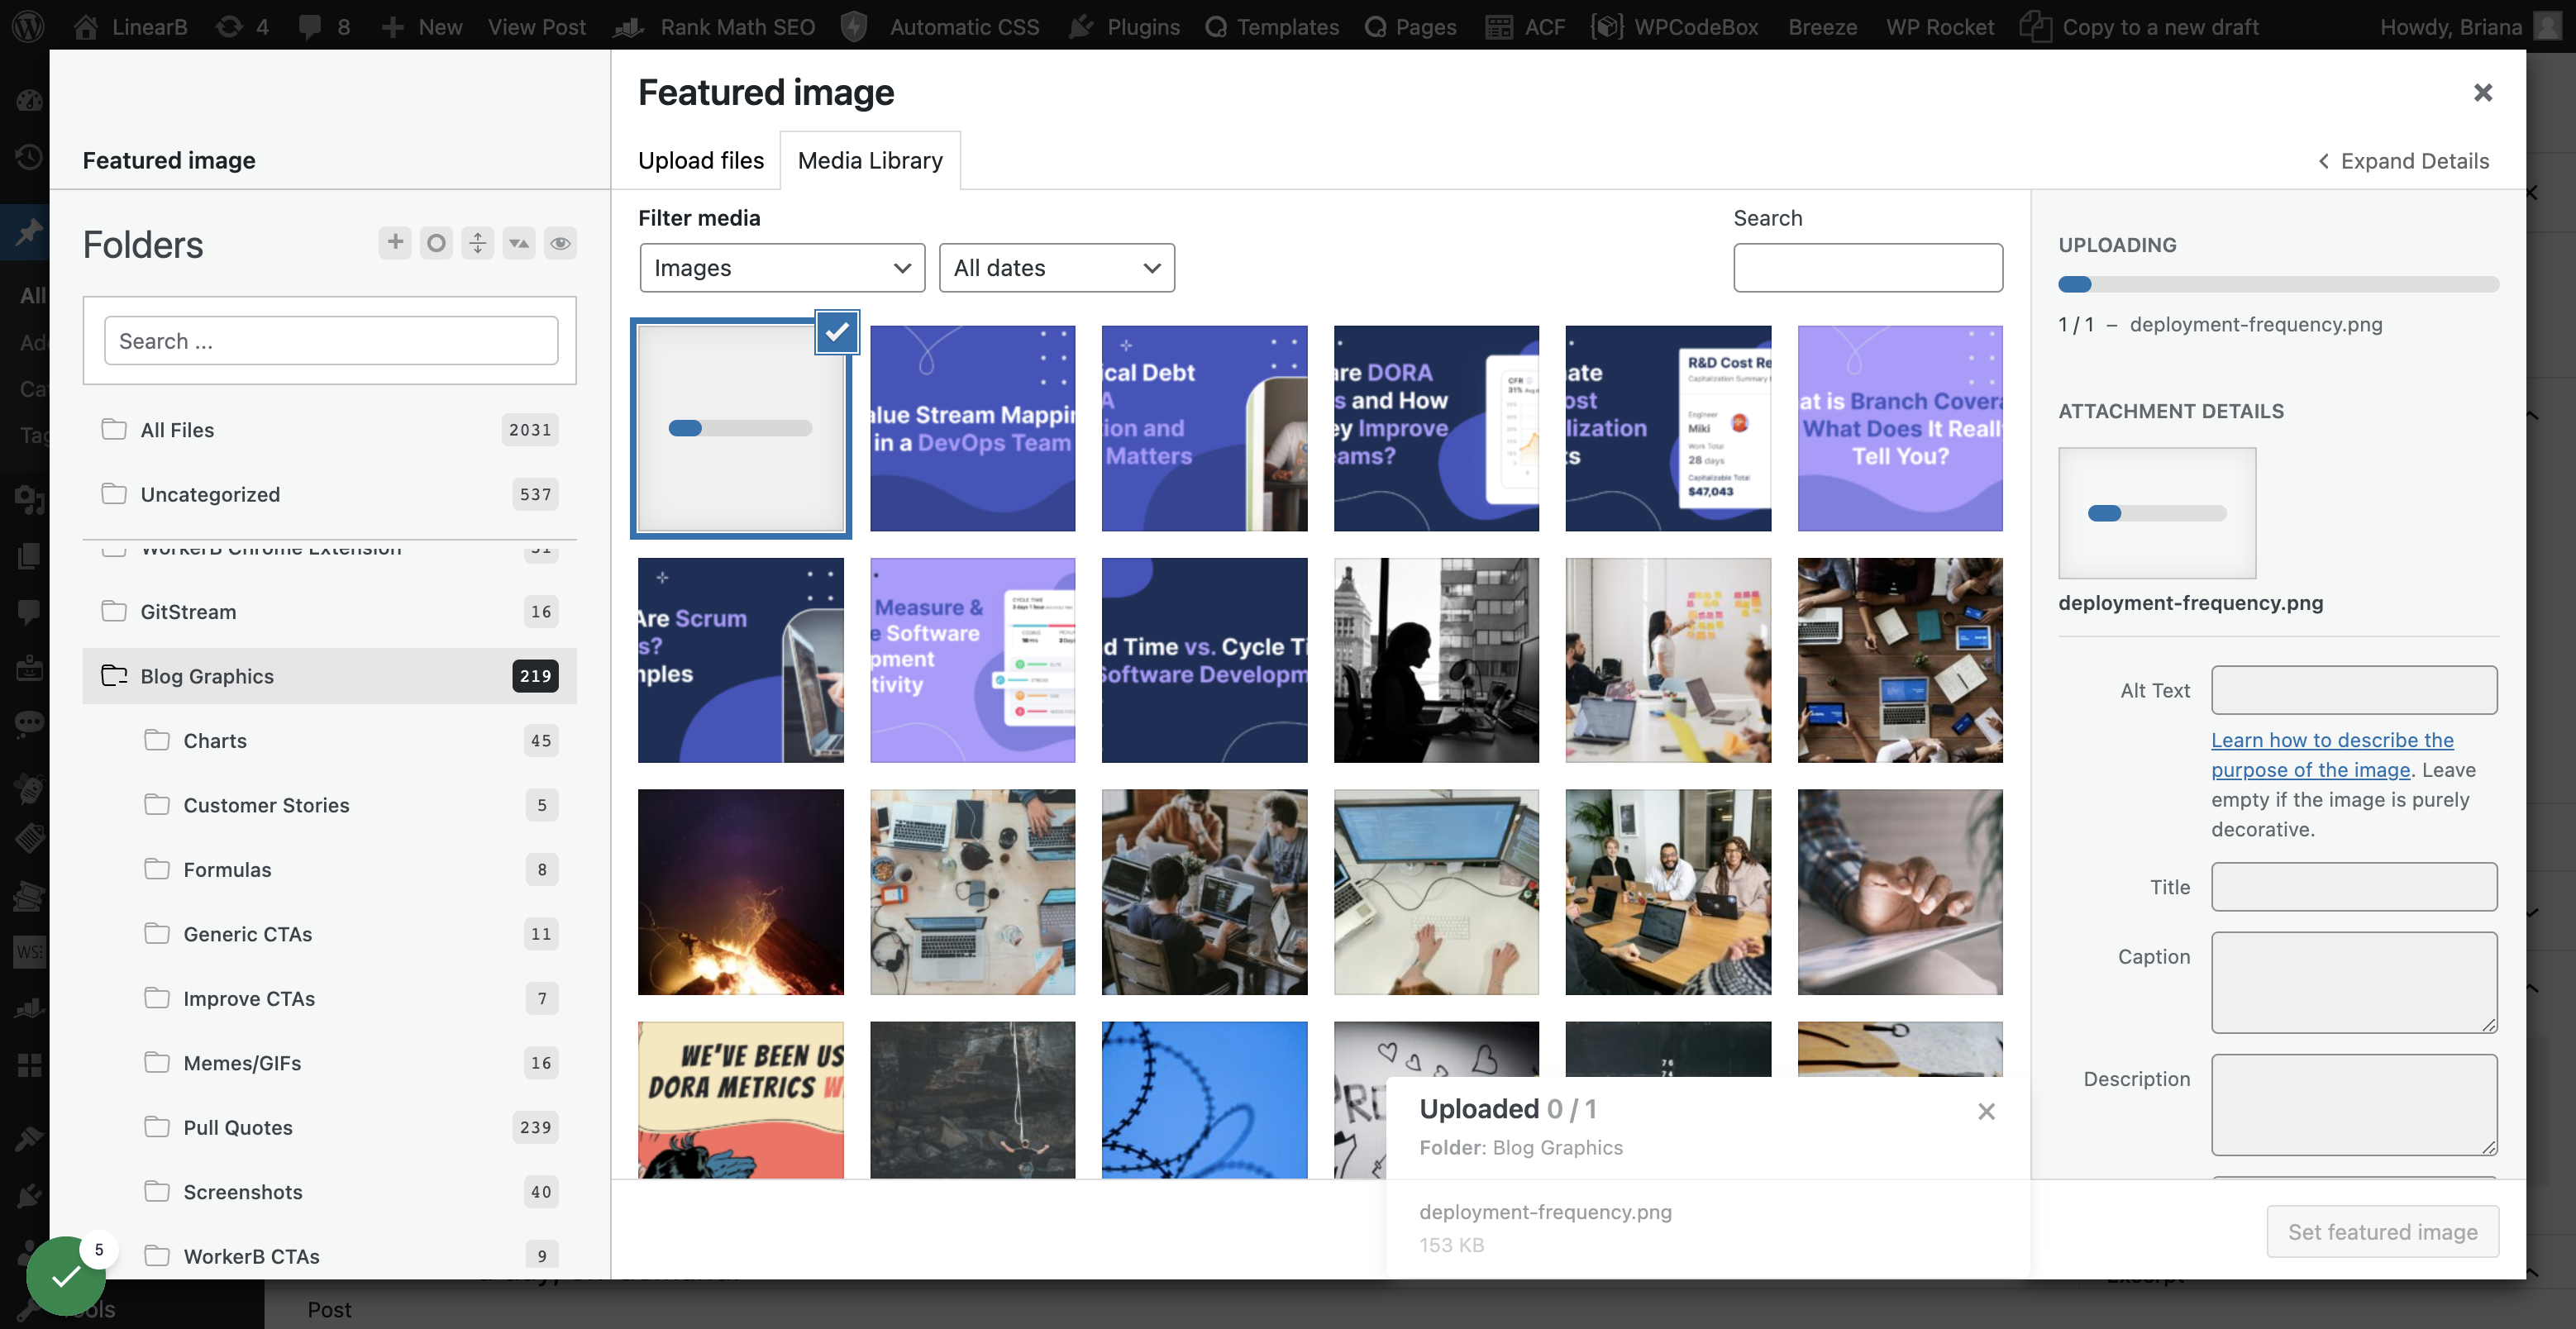Select the Uncategorized folder
This screenshot has width=2576, height=1329.
click(x=329, y=494)
